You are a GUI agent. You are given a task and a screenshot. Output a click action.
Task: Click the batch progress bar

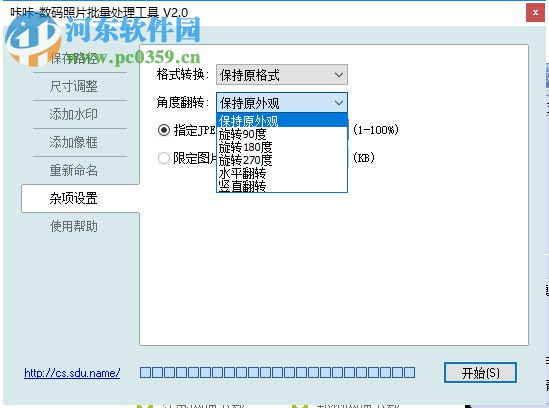tap(277, 372)
